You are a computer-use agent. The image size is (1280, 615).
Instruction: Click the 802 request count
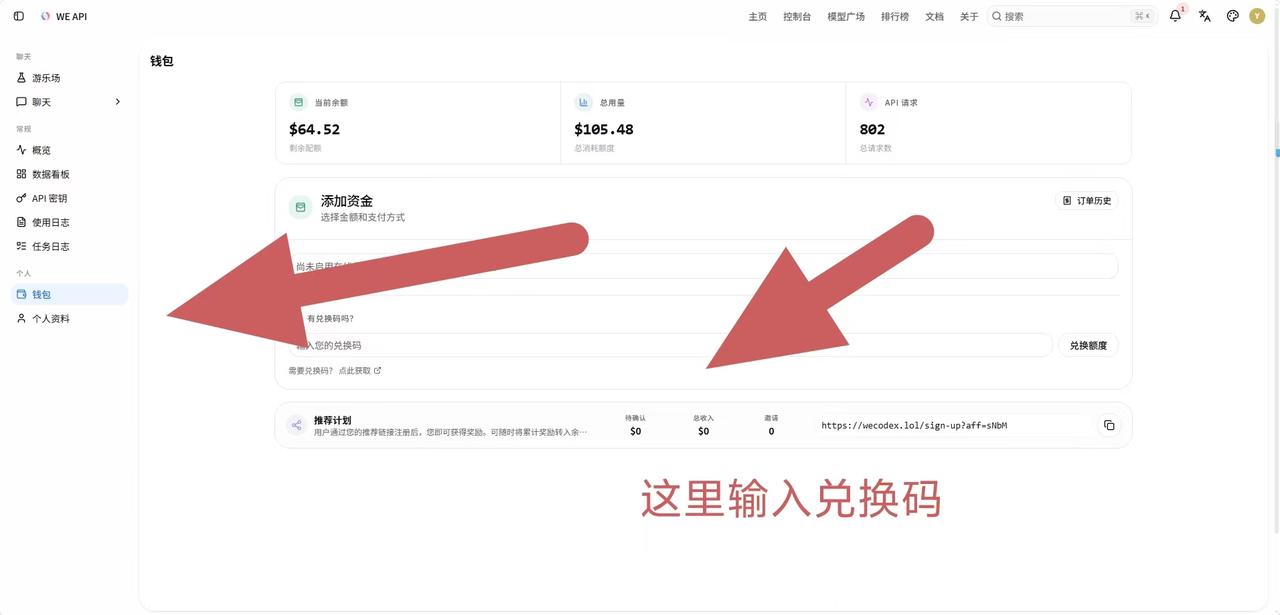872,129
